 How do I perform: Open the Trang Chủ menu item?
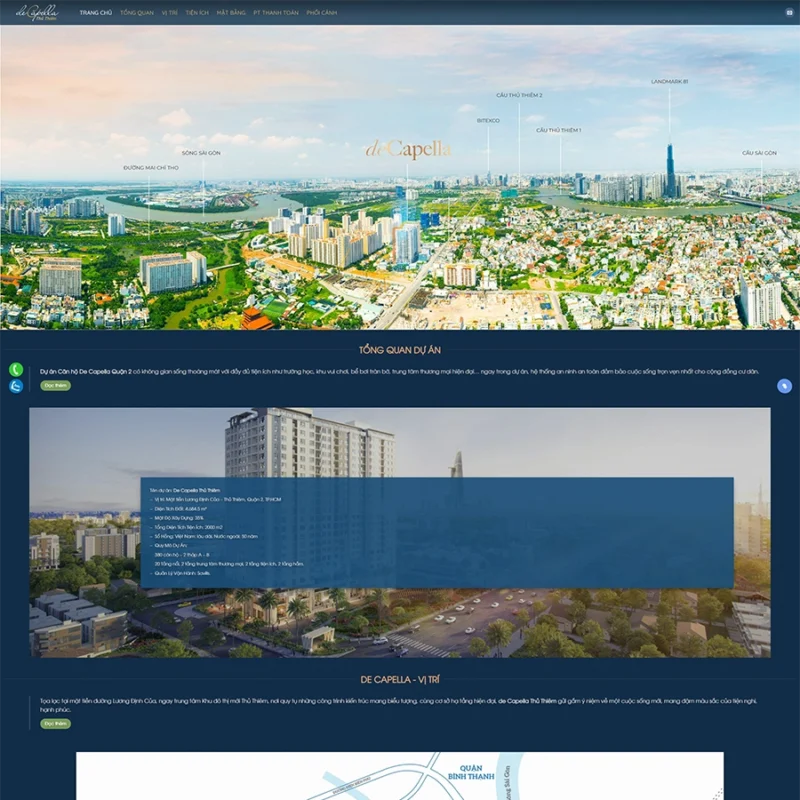(x=95, y=13)
